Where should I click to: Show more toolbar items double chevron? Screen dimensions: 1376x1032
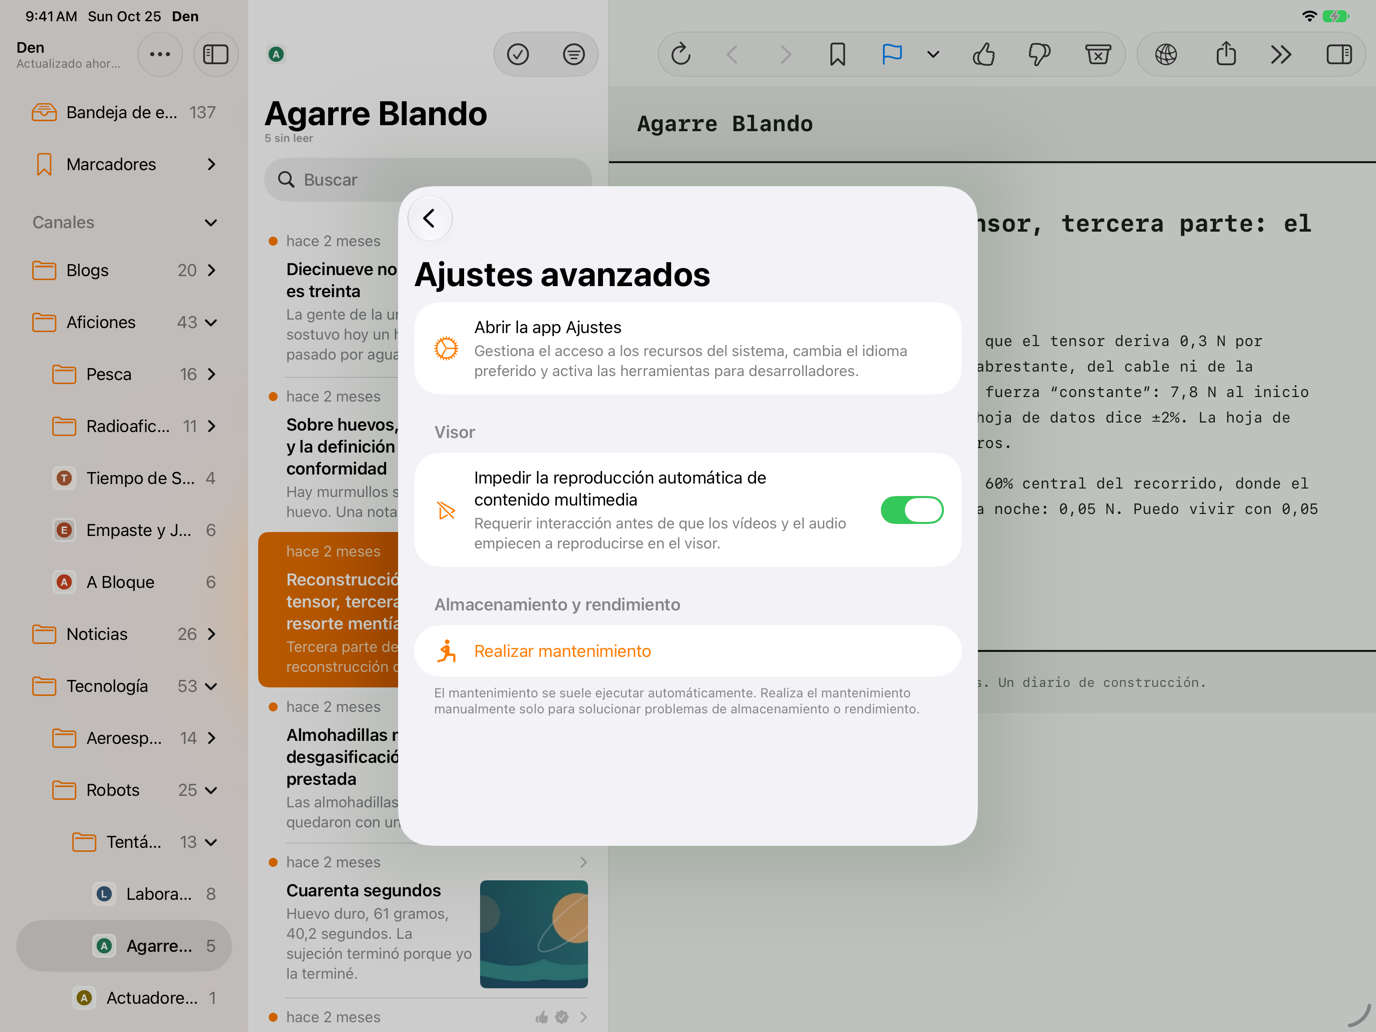click(x=1281, y=54)
